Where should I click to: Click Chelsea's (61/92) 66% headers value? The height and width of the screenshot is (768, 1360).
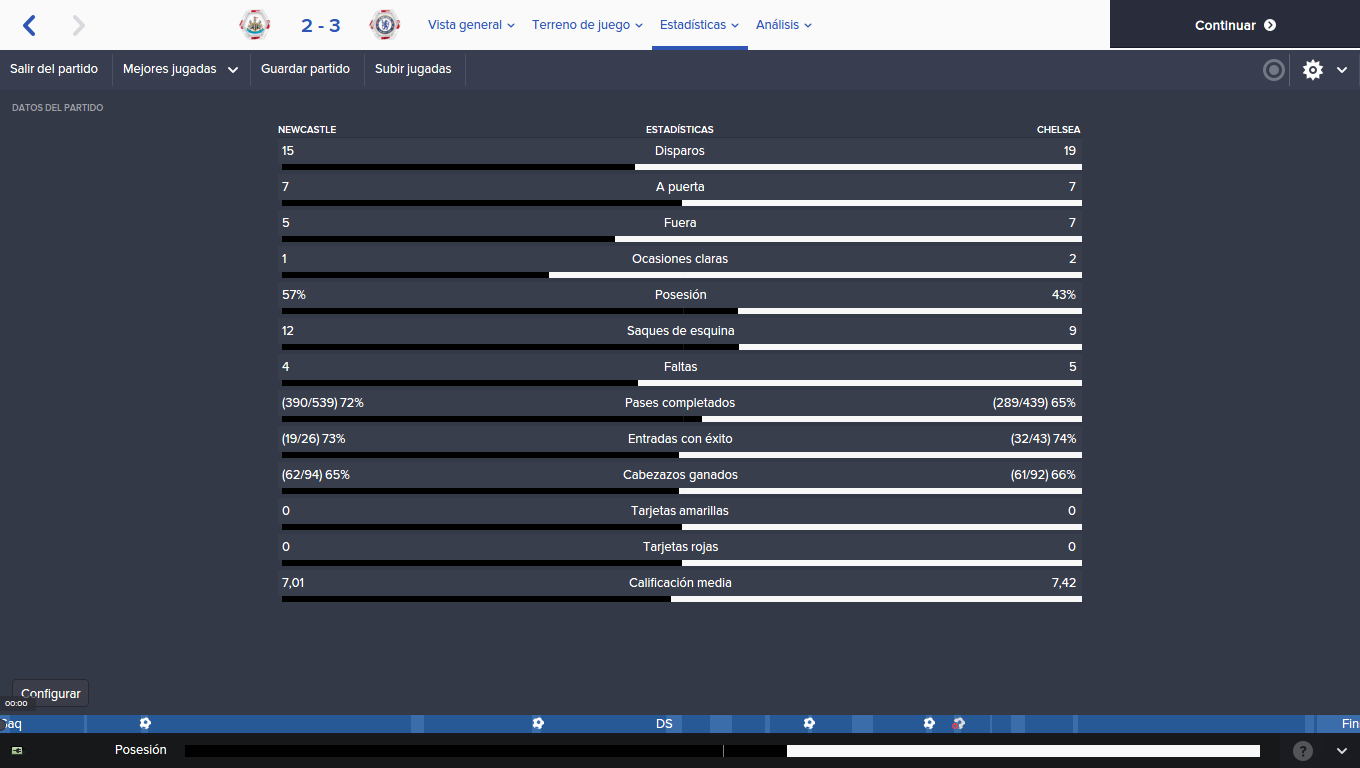point(1044,475)
